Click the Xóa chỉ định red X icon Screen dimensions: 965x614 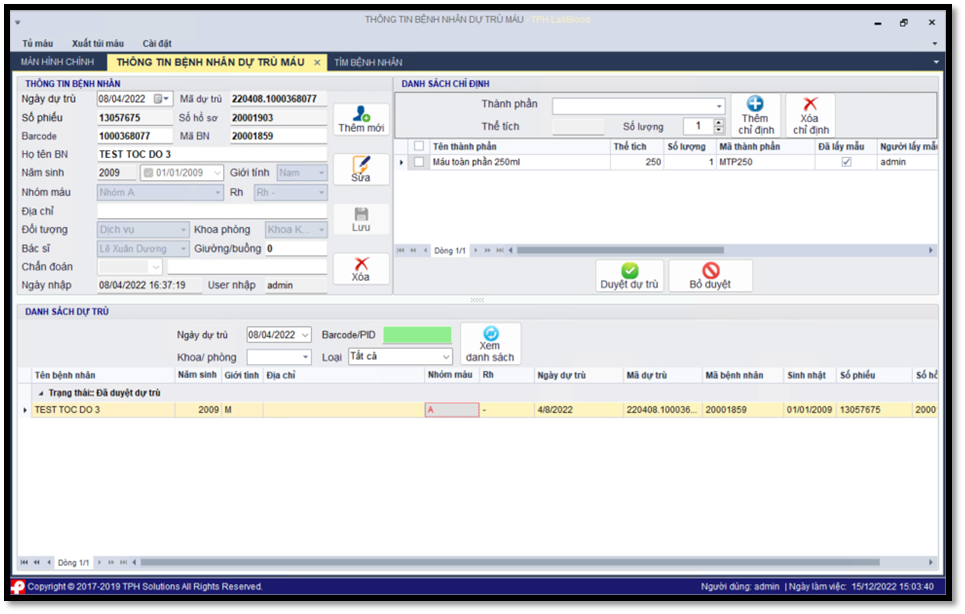point(809,104)
